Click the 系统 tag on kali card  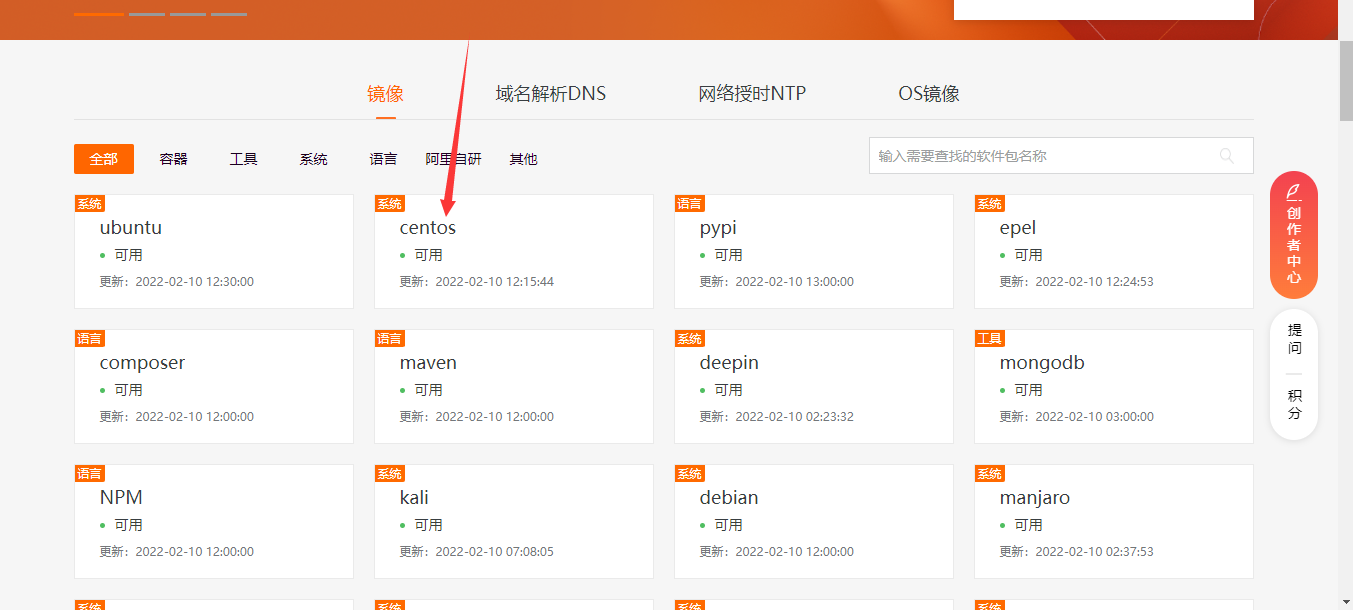pos(389,473)
